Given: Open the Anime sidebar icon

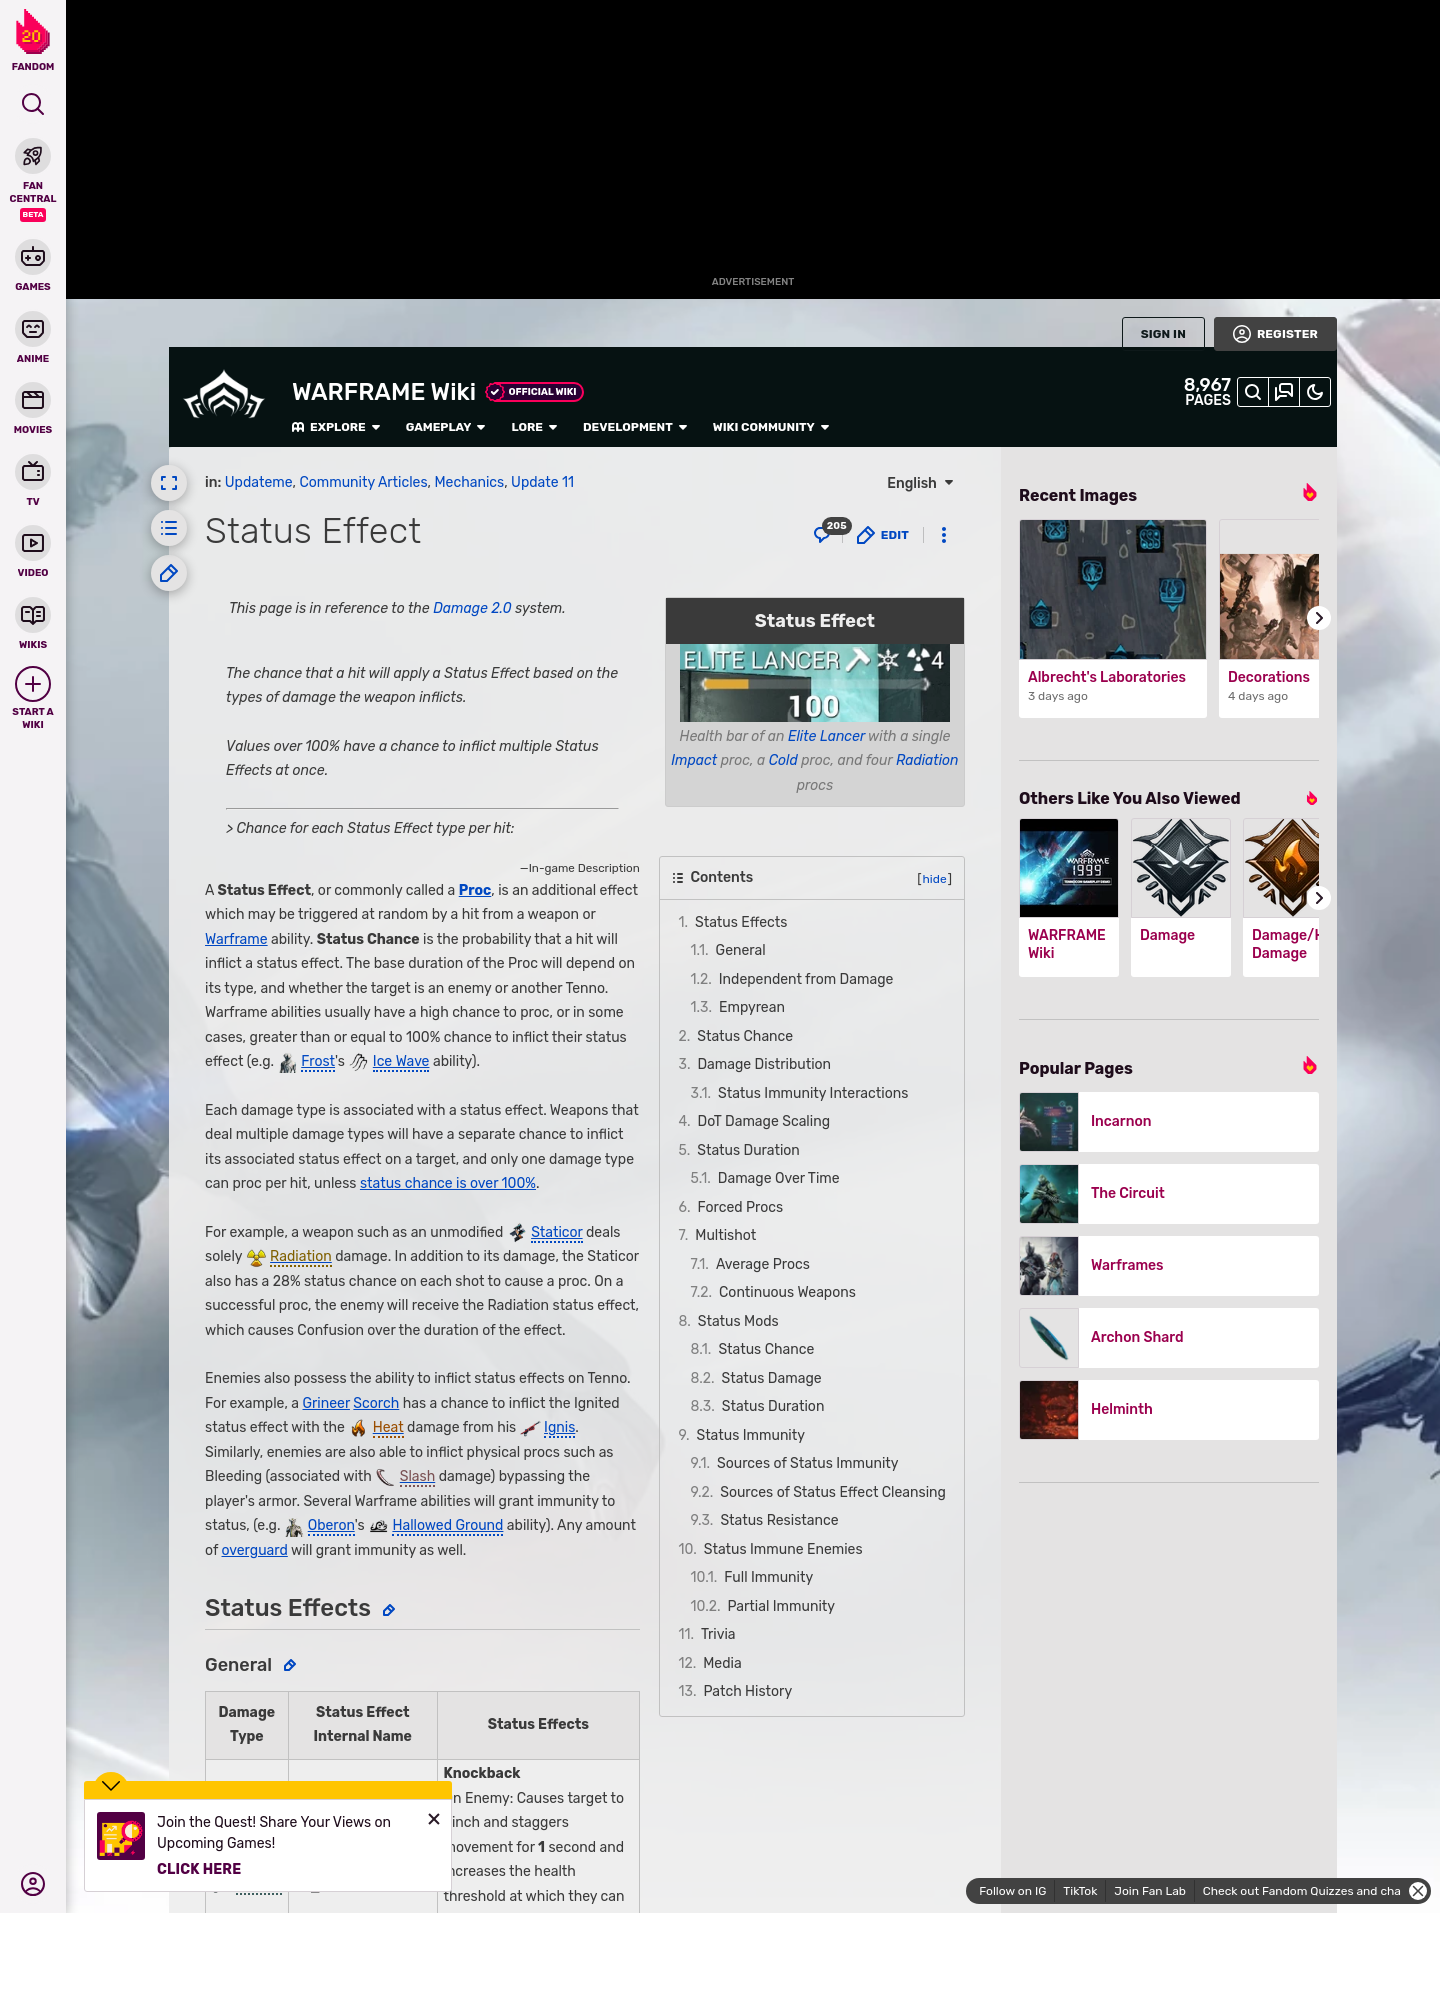Looking at the screenshot, I should [x=33, y=329].
